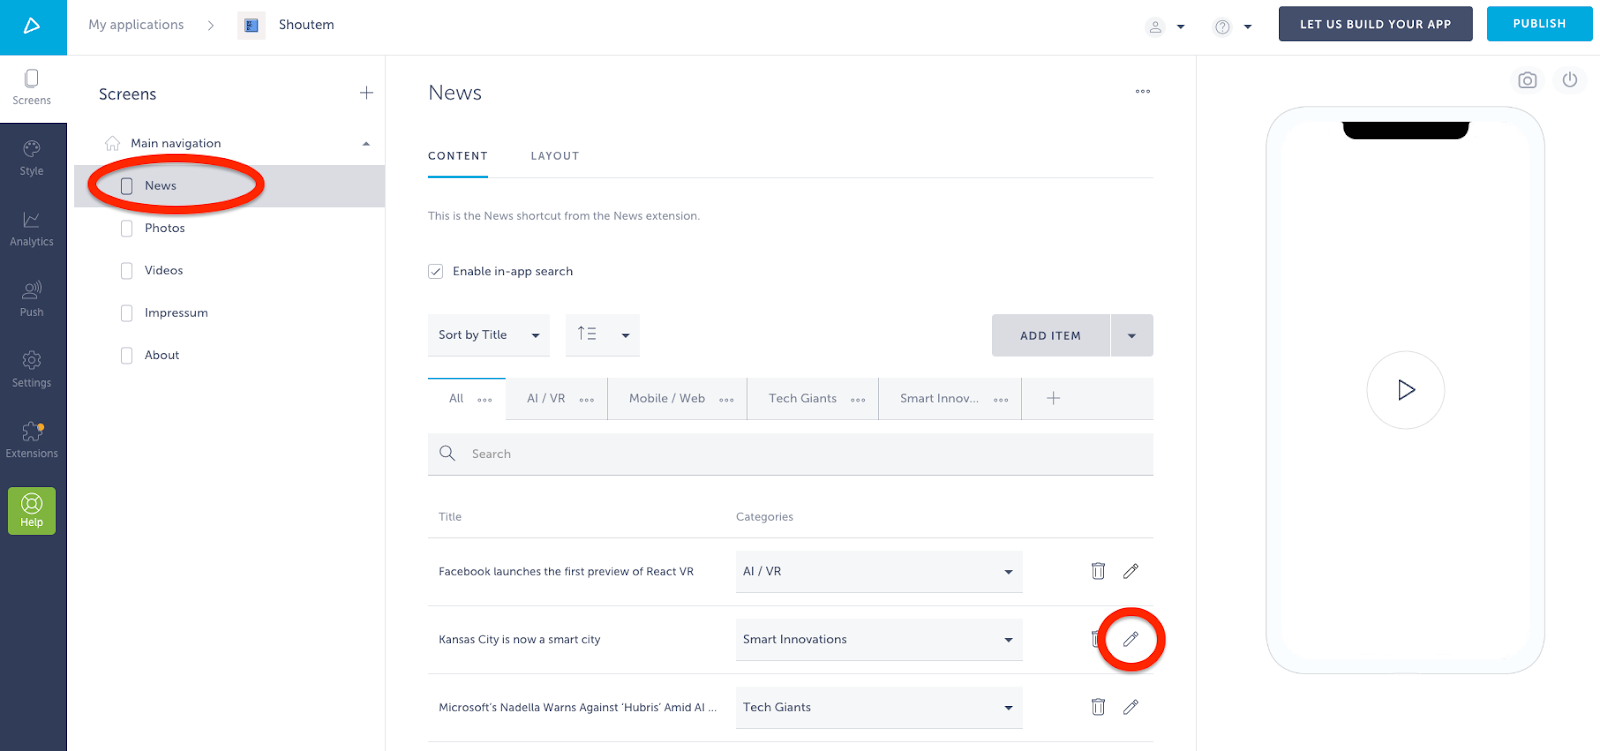Open the Screens section in sidebar

[32, 87]
